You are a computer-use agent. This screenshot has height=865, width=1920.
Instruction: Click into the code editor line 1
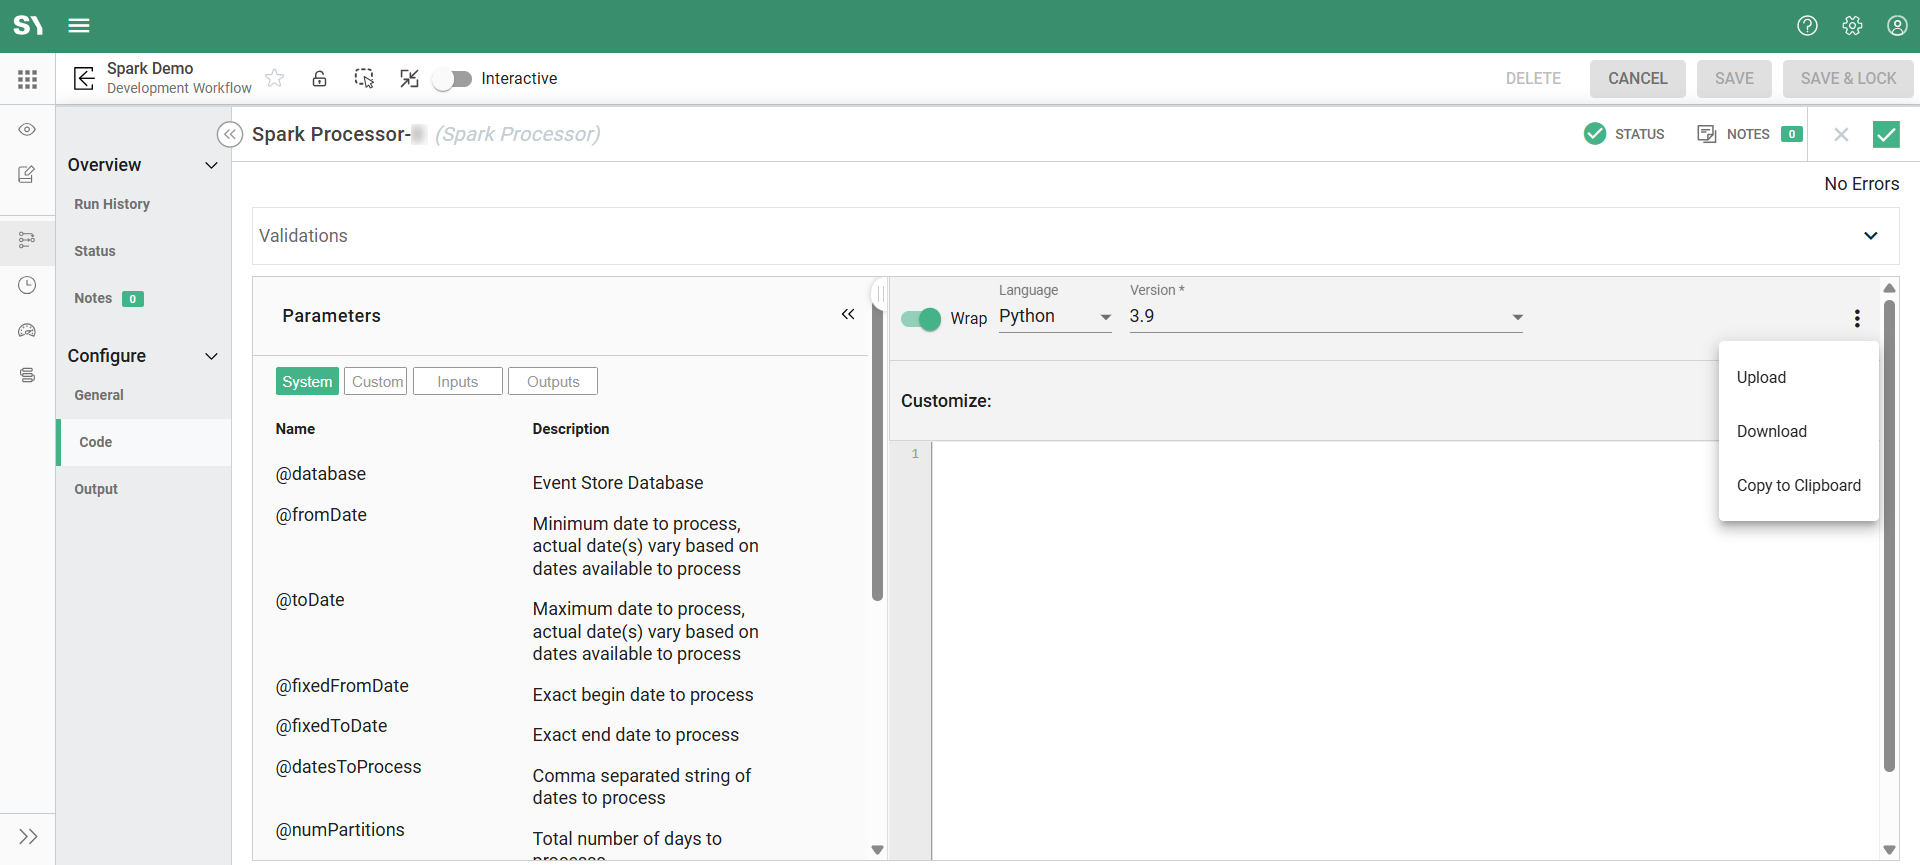[1300, 454]
